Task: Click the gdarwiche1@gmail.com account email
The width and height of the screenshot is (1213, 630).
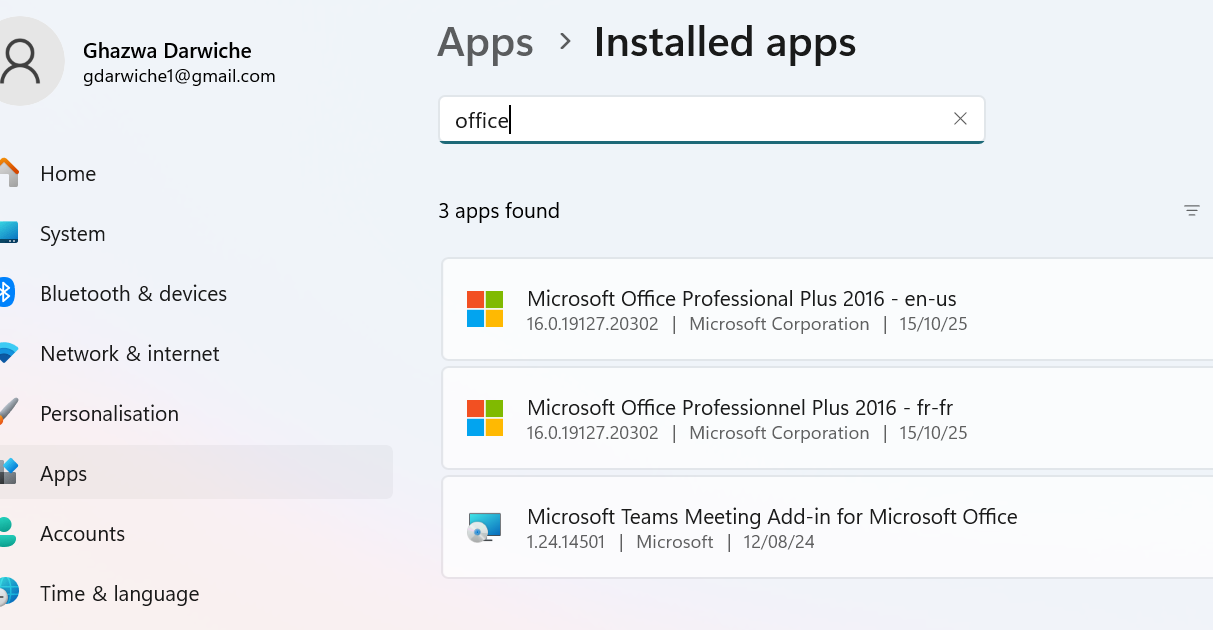Action: click(179, 76)
